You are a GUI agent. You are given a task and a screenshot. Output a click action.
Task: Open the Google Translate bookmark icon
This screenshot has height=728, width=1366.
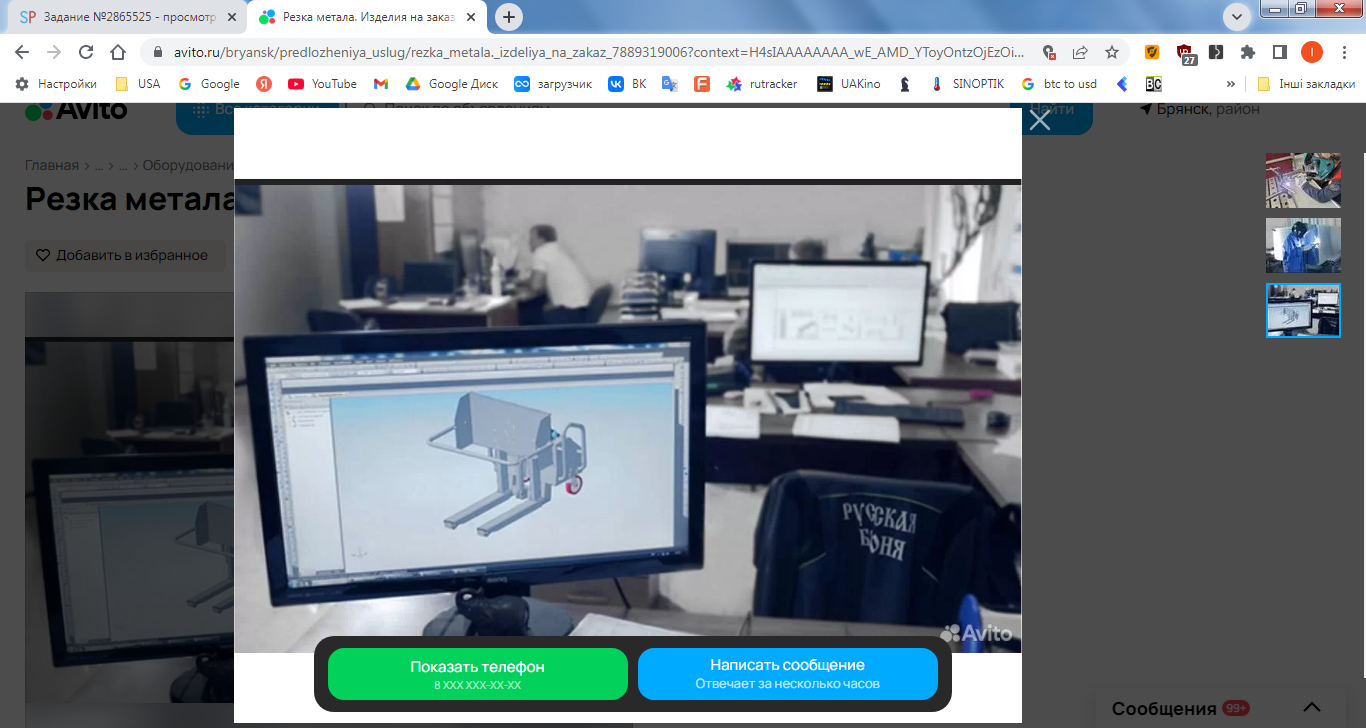coord(670,84)
